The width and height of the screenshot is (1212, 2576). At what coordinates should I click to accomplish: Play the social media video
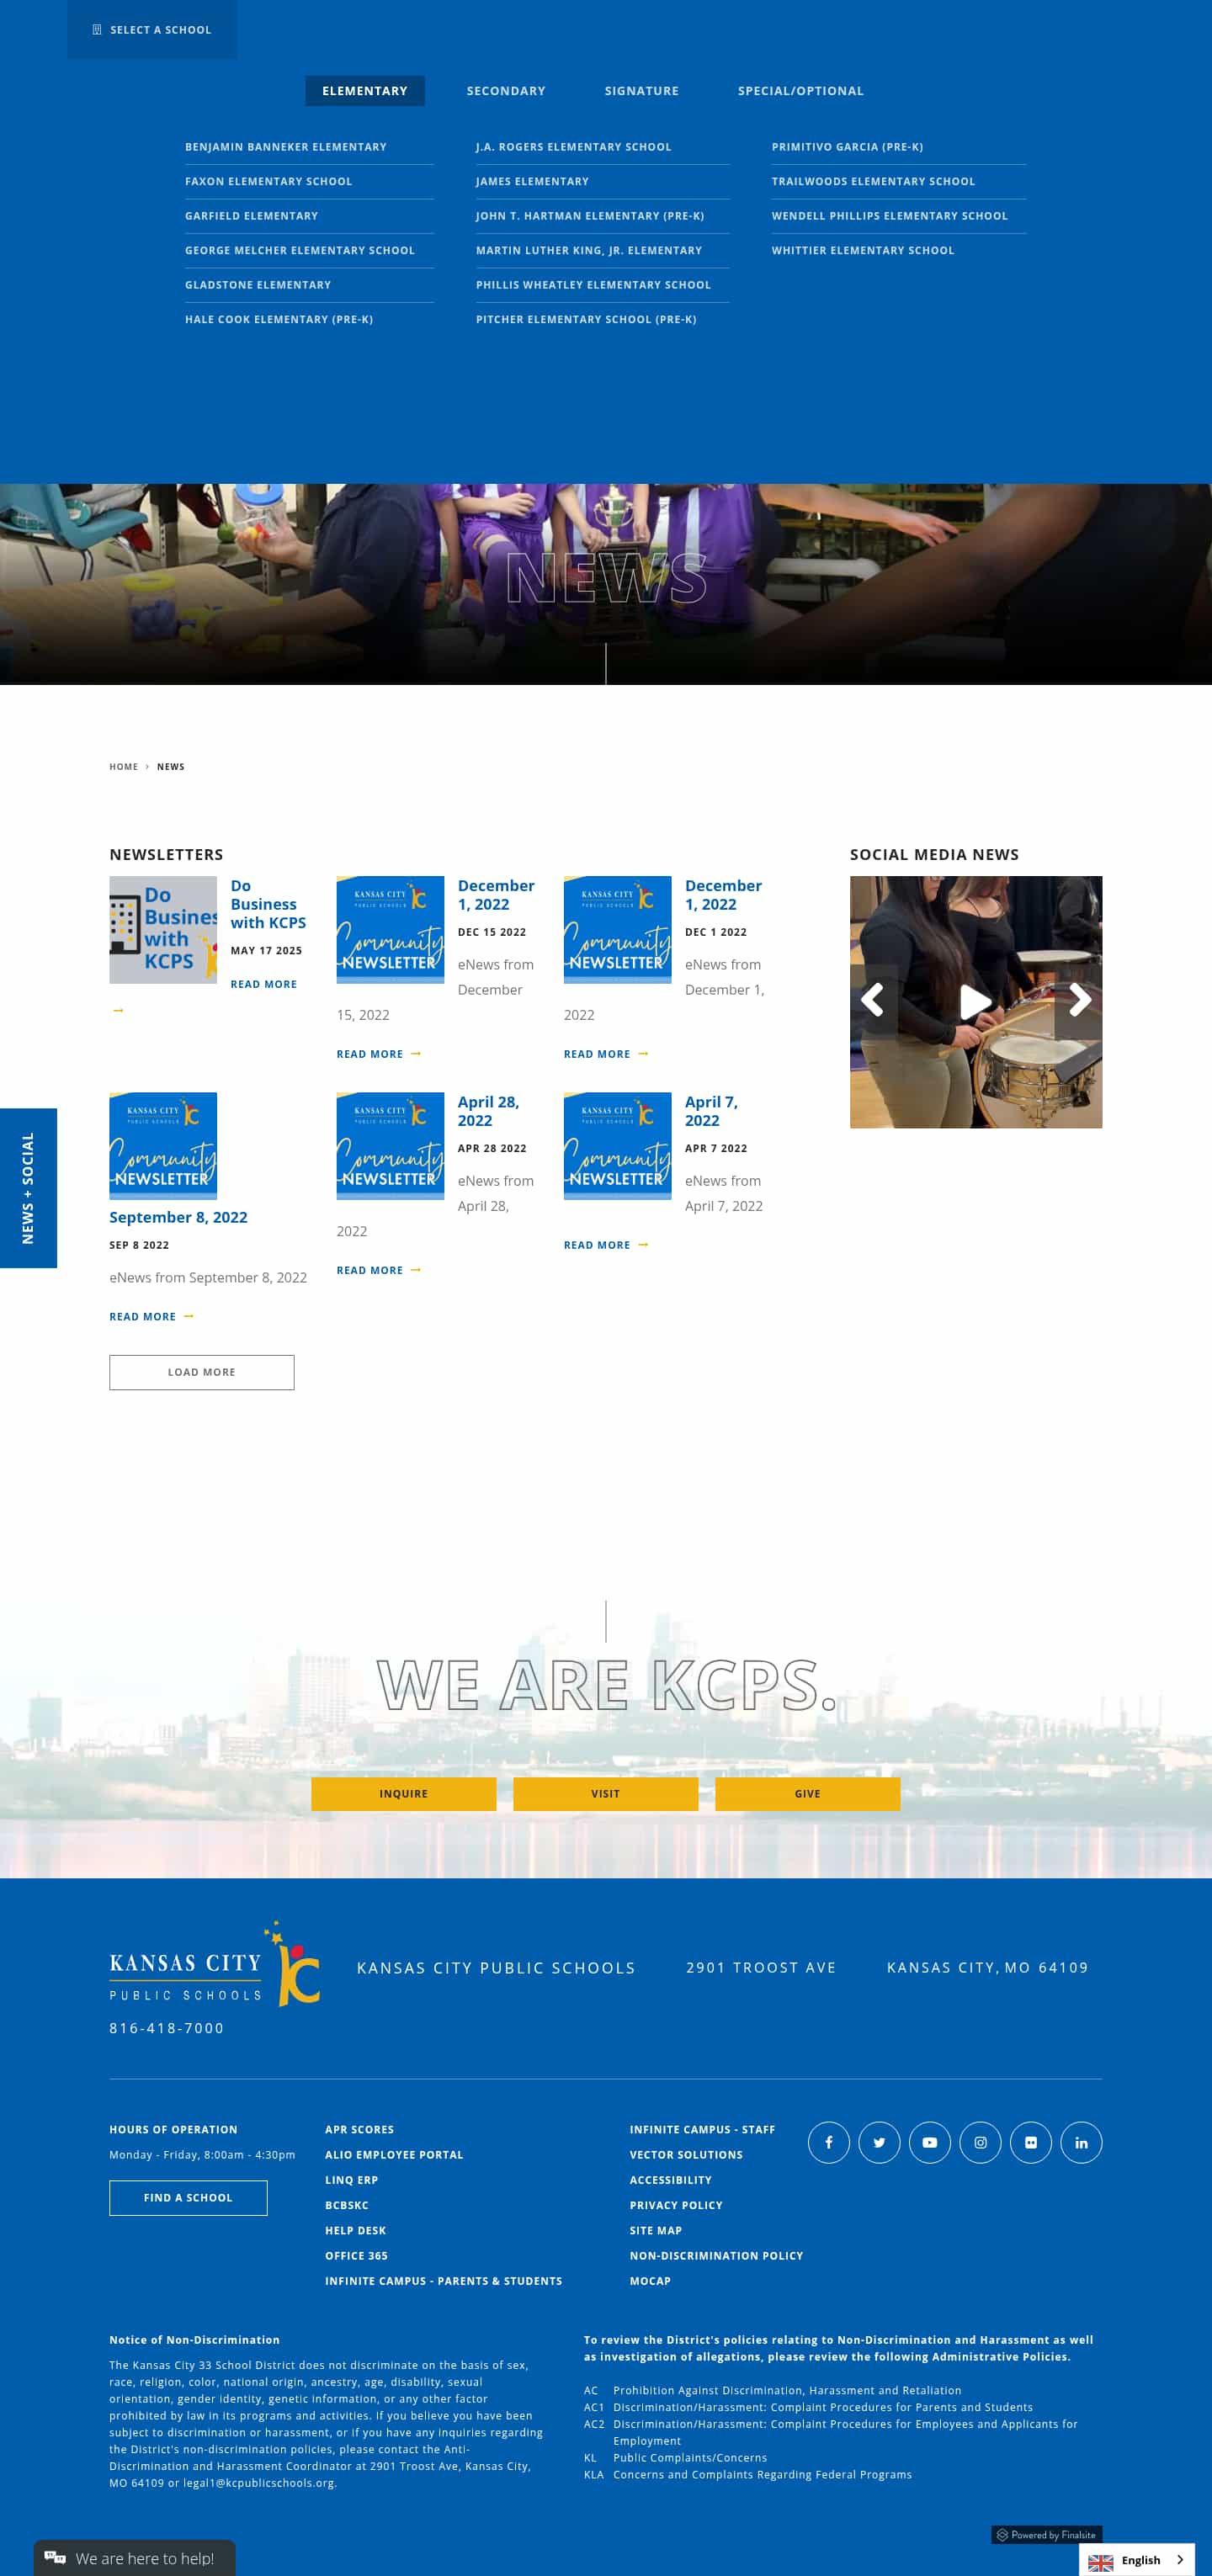pyautogui.click(x=975, y=1001)
